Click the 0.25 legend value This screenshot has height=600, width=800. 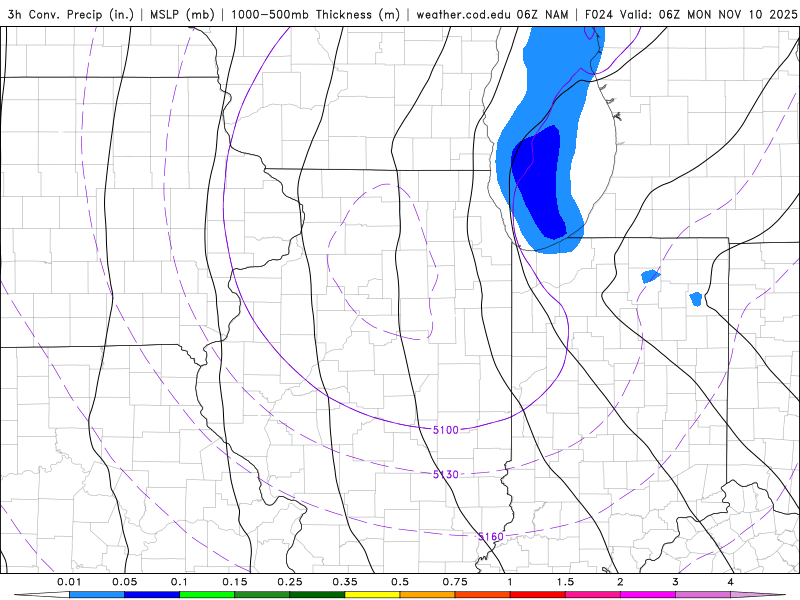290,582
